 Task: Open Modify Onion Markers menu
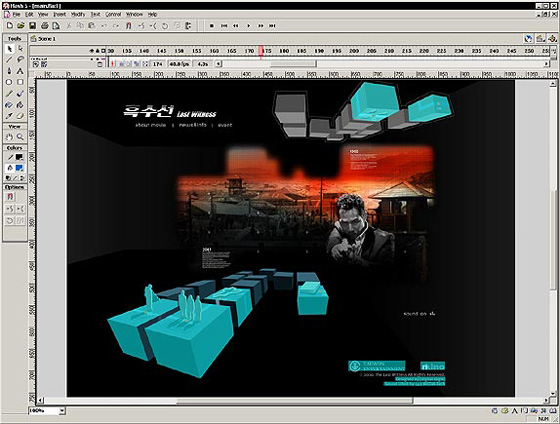145,64
